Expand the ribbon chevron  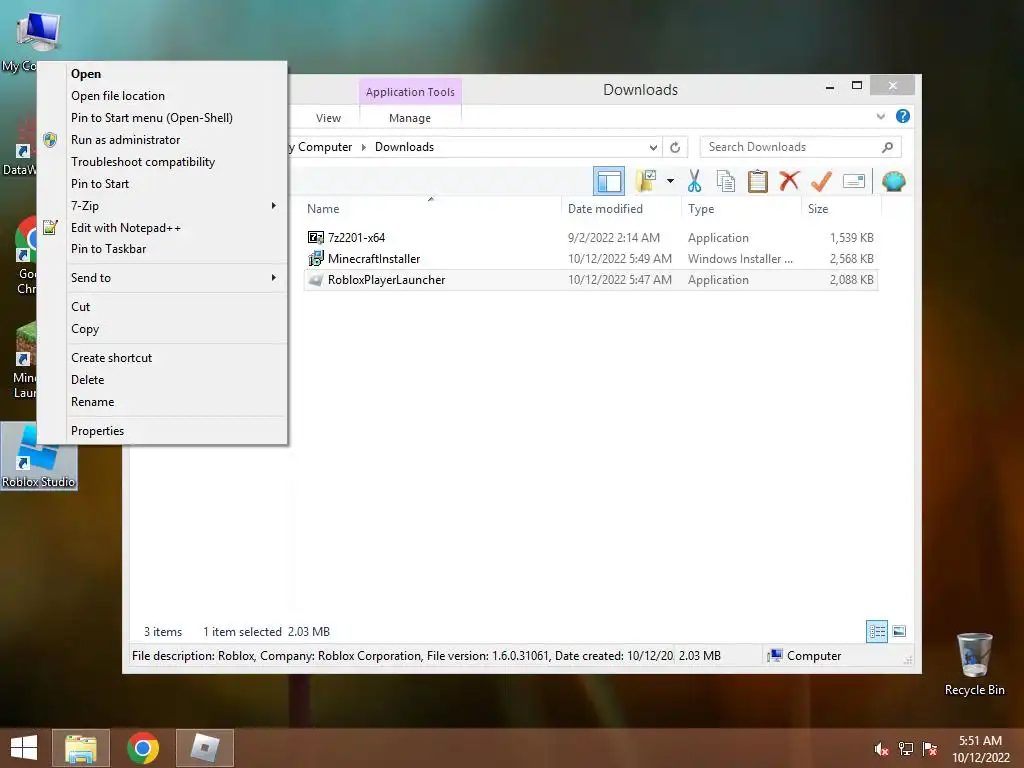click(880, 116)
